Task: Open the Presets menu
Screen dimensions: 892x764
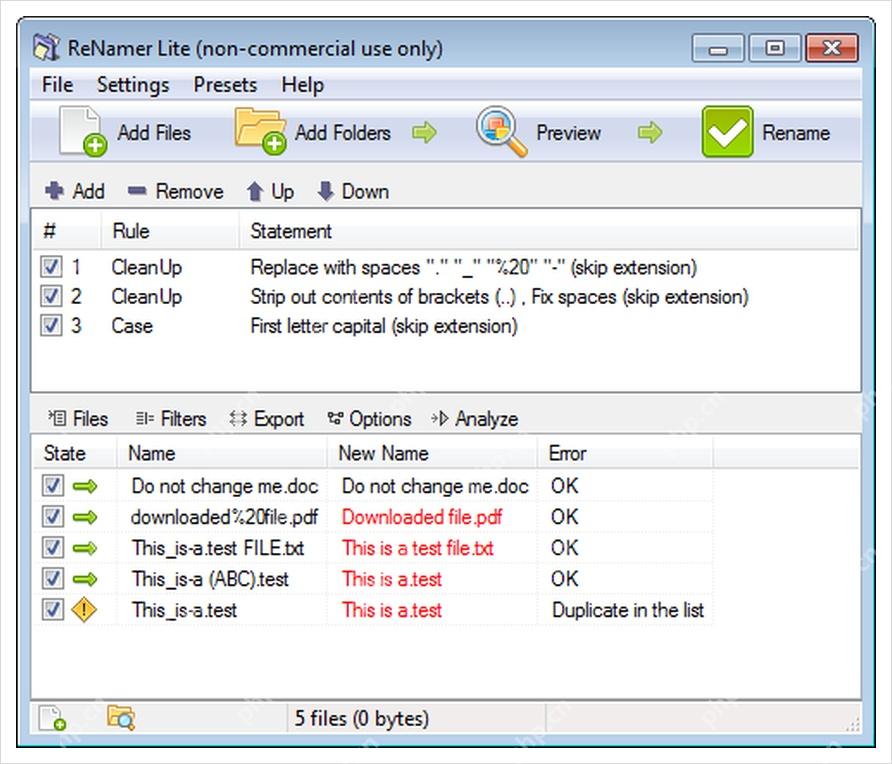Action: pos(225,85)
